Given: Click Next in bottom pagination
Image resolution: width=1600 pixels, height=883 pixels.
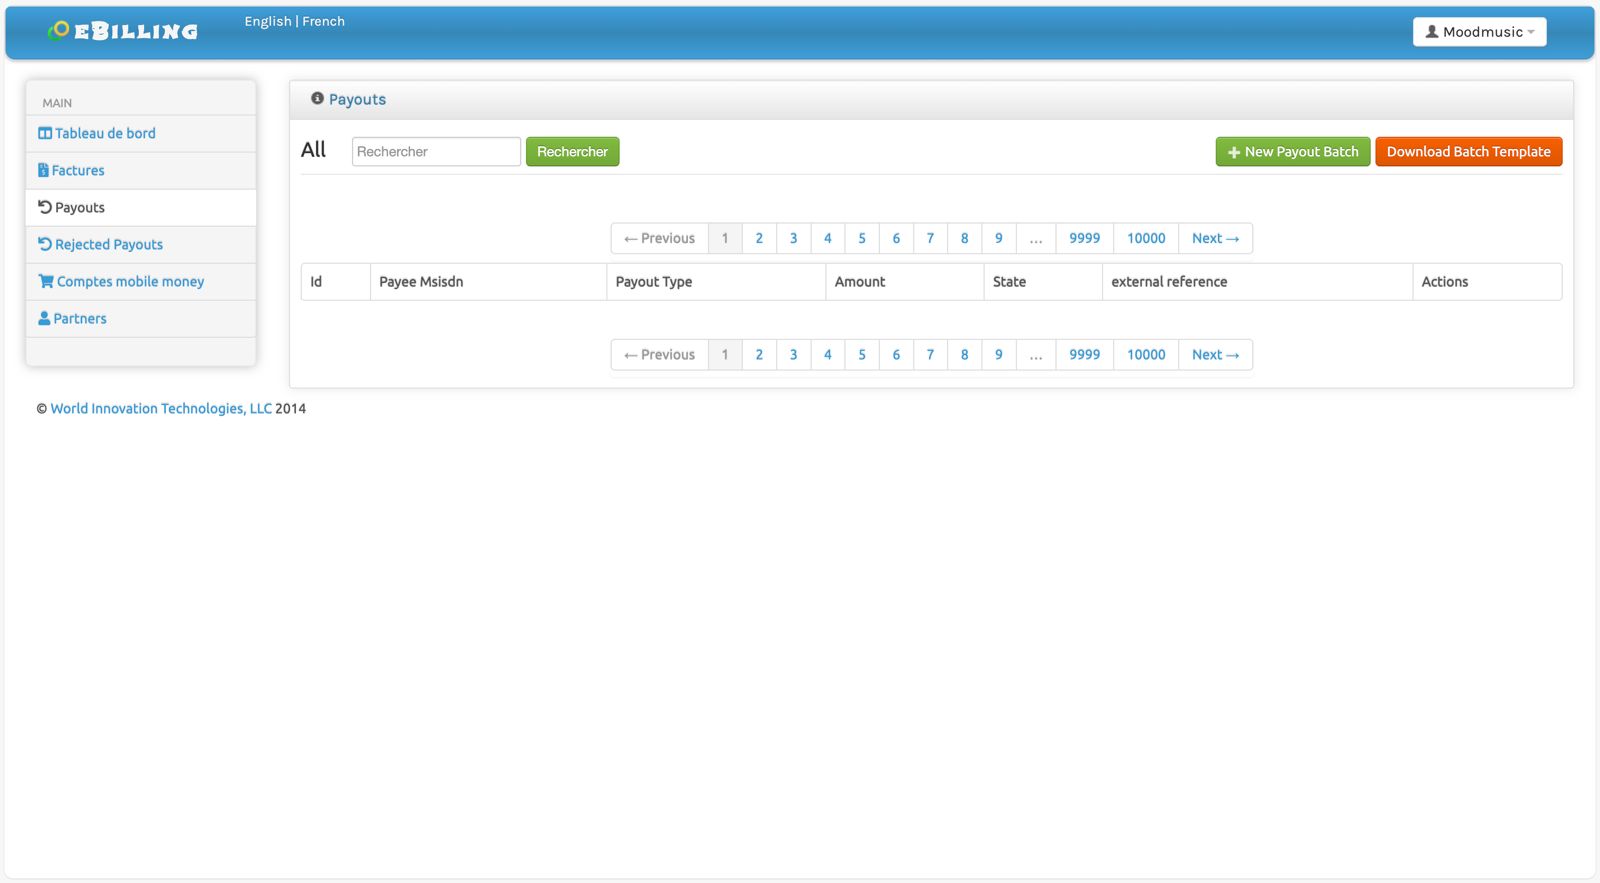Looking at the screenshot, I should [1216, 354].
